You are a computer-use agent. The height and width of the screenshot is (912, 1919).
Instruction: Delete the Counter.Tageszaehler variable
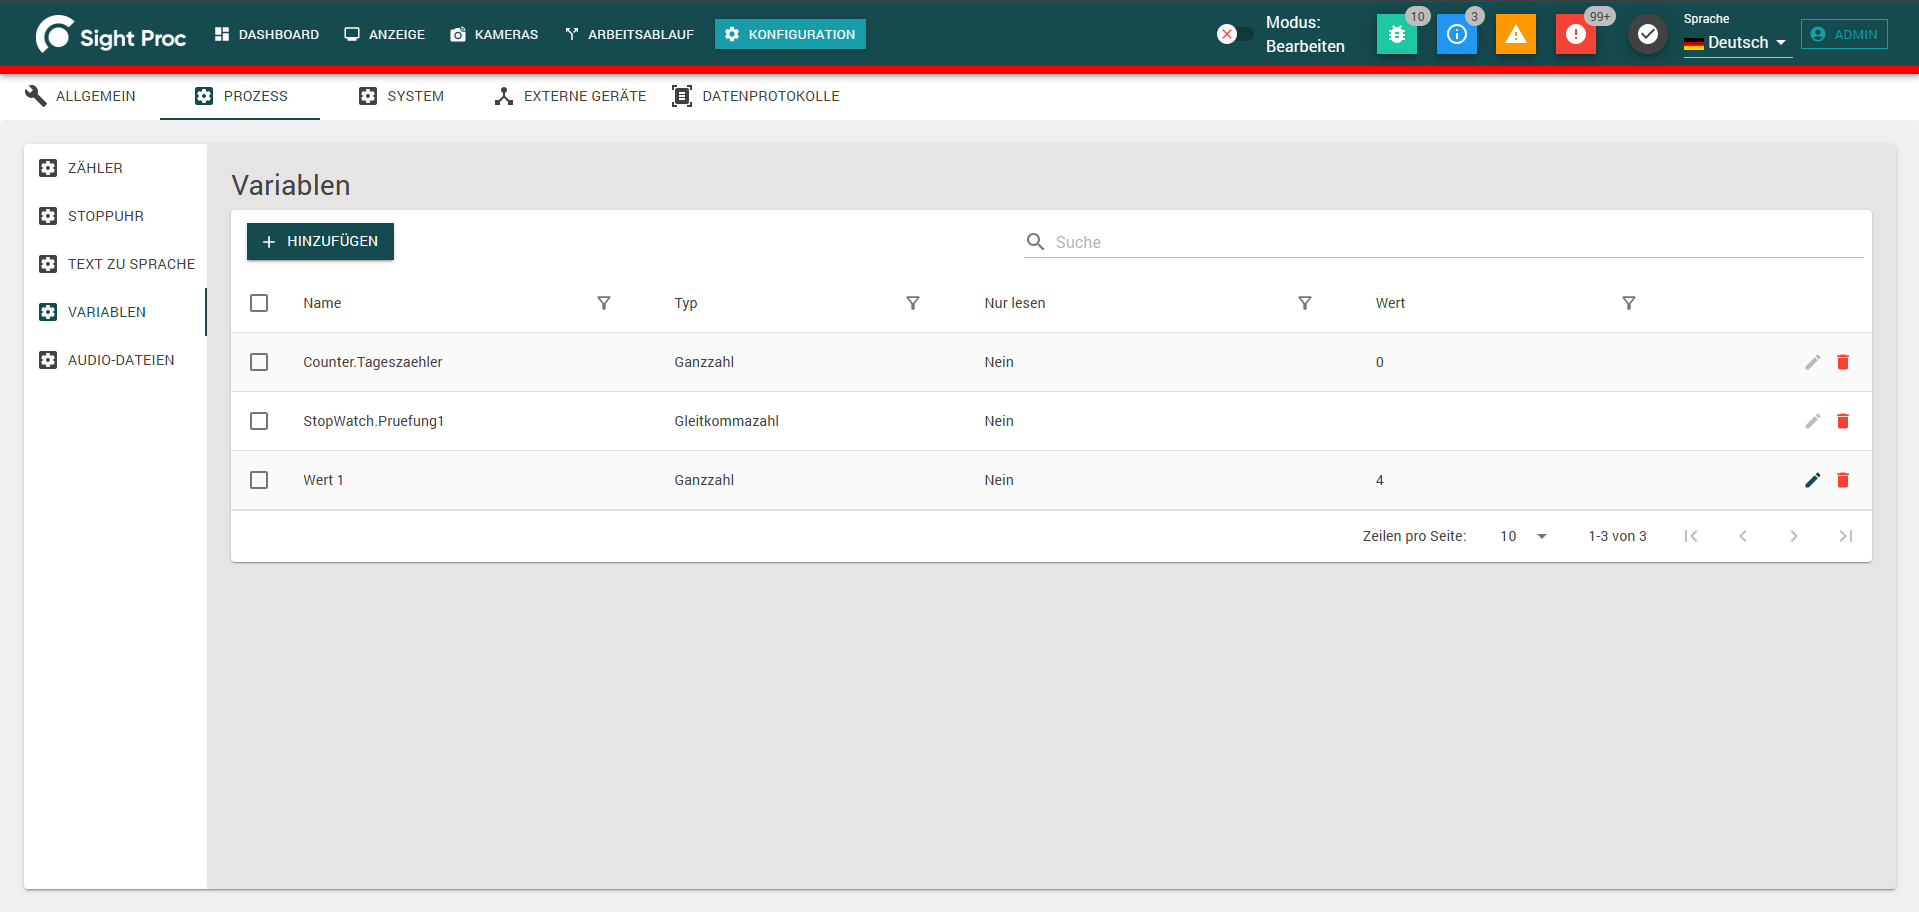(1843, 362)
